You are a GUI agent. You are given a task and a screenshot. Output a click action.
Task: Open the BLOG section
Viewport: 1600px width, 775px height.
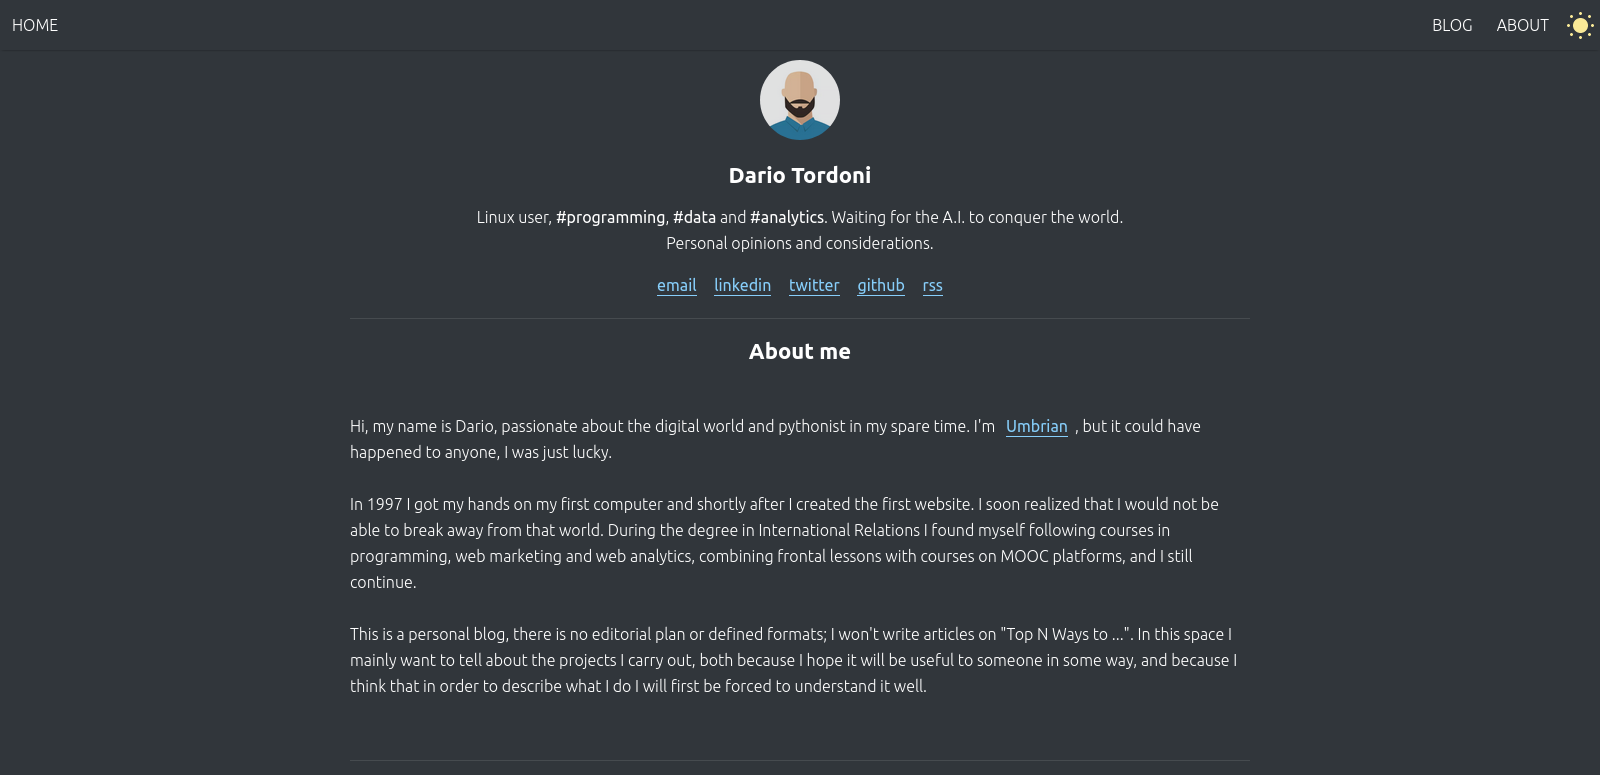tap(1452, 25)
